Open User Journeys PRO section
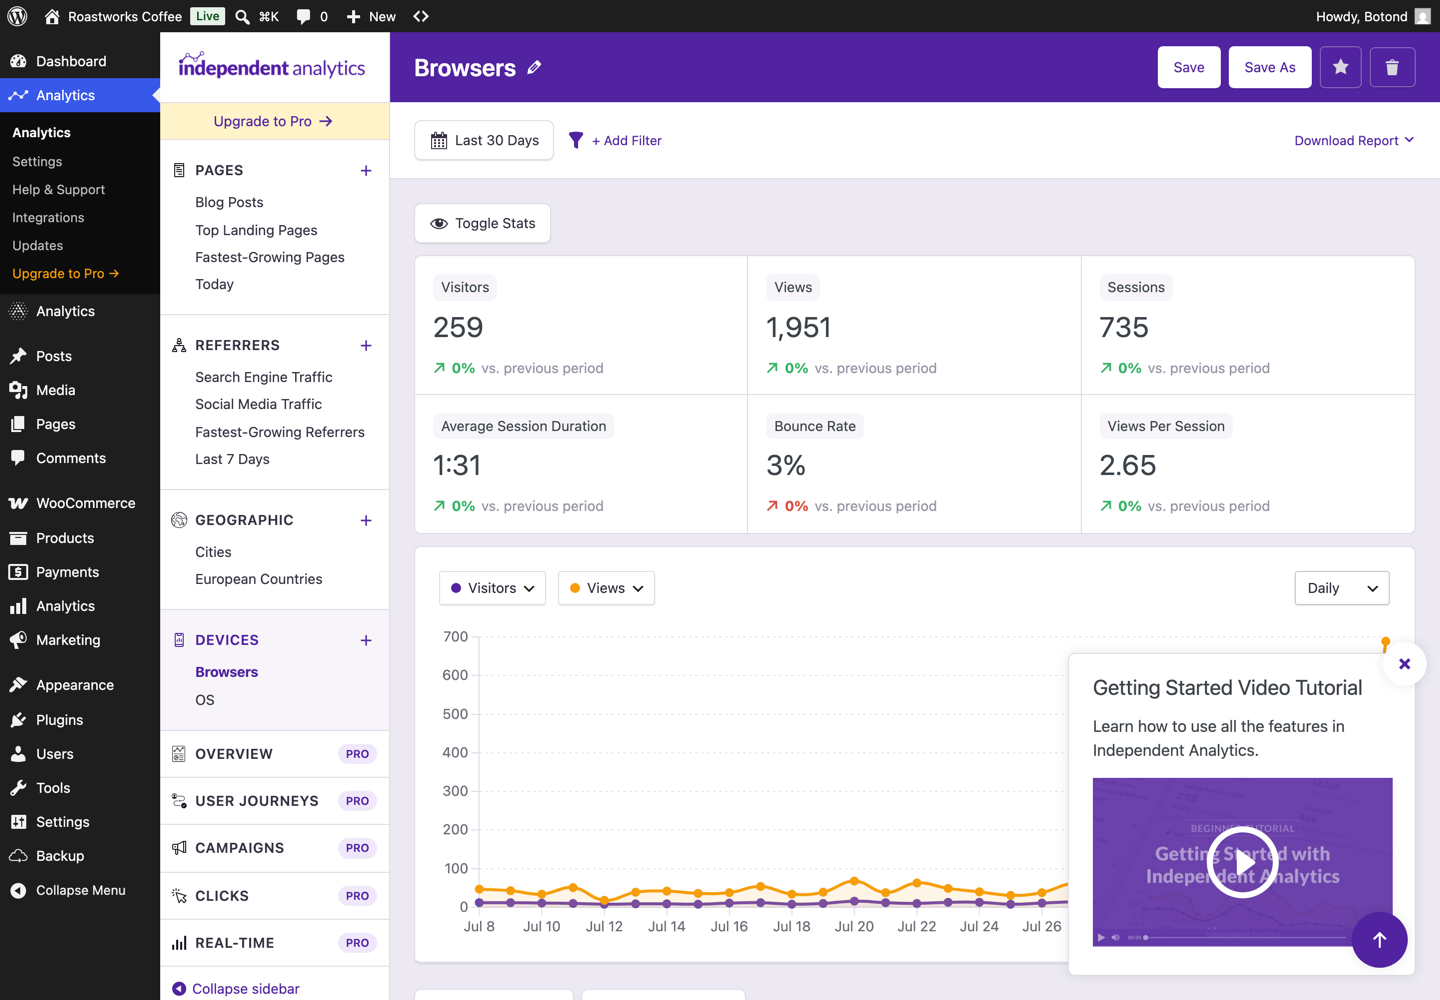 (274, 801)
